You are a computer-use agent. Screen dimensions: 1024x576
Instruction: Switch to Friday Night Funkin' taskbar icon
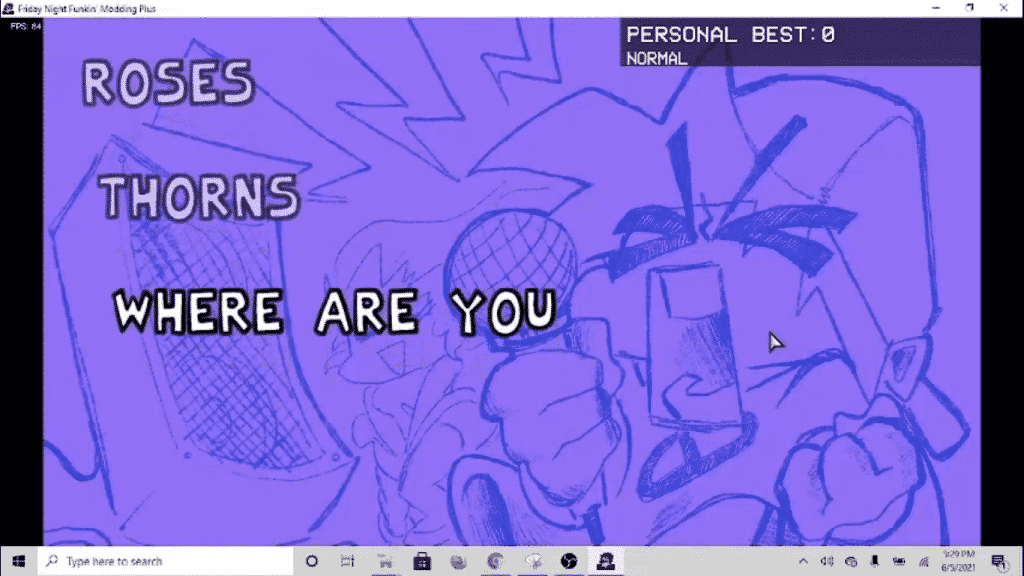605,561
